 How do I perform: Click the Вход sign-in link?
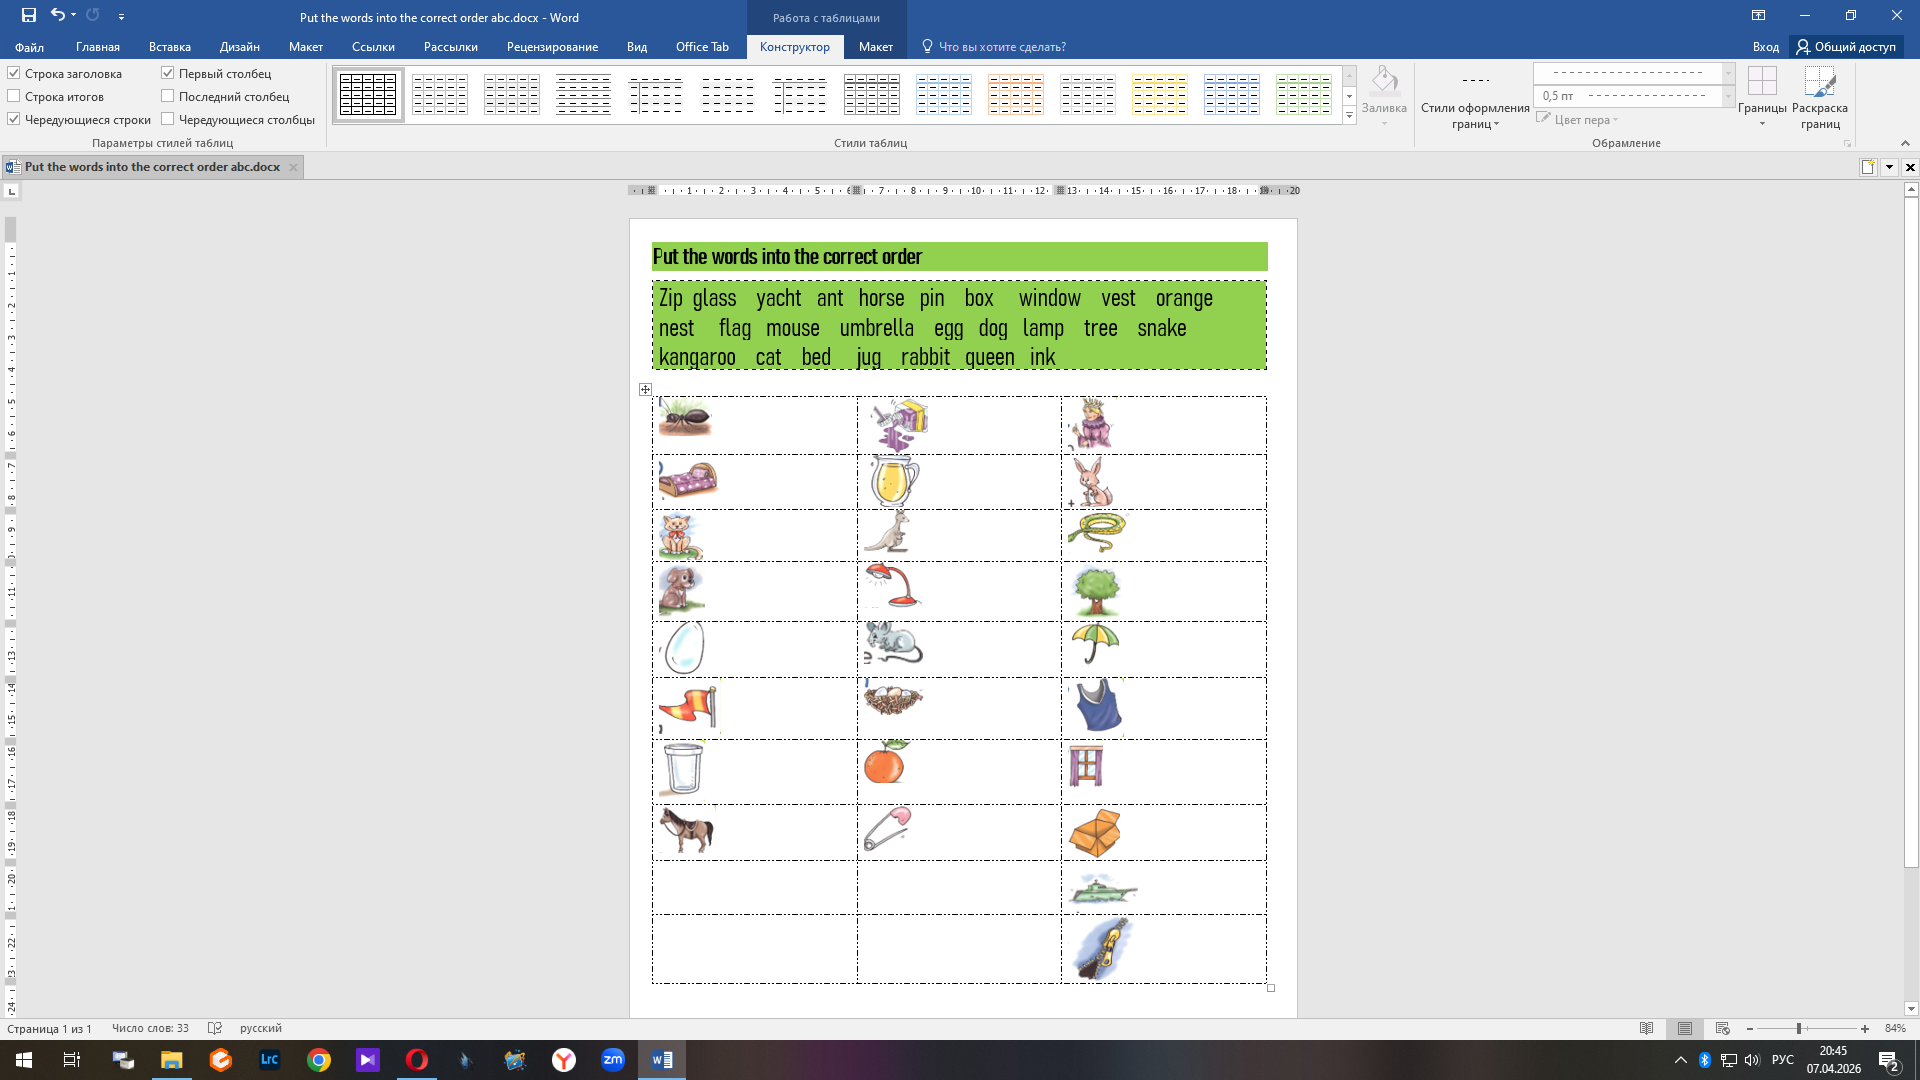1765,47
